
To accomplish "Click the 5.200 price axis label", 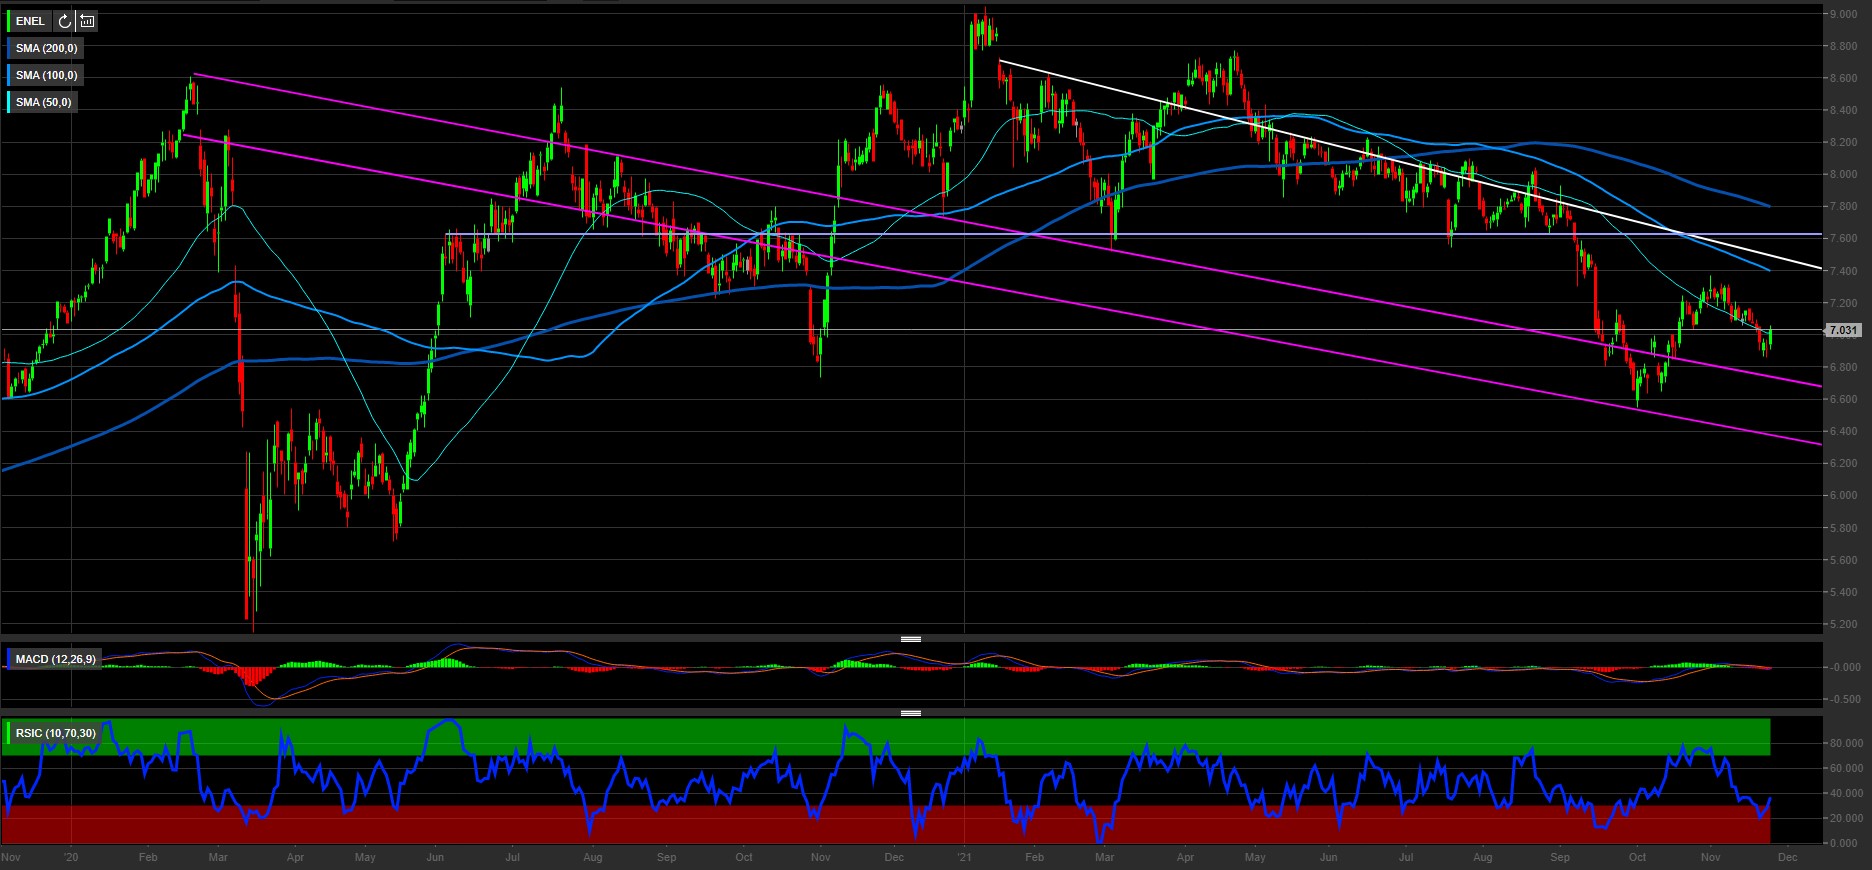I will [x=1844, y=624].
